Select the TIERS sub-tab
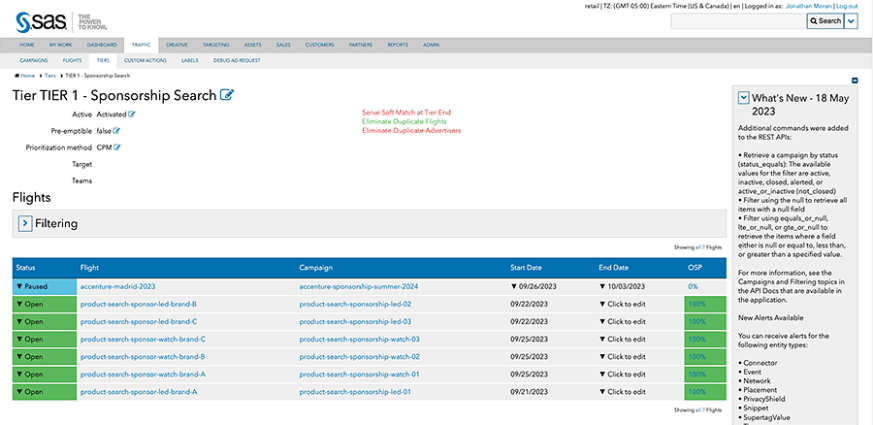 (103, 60)
